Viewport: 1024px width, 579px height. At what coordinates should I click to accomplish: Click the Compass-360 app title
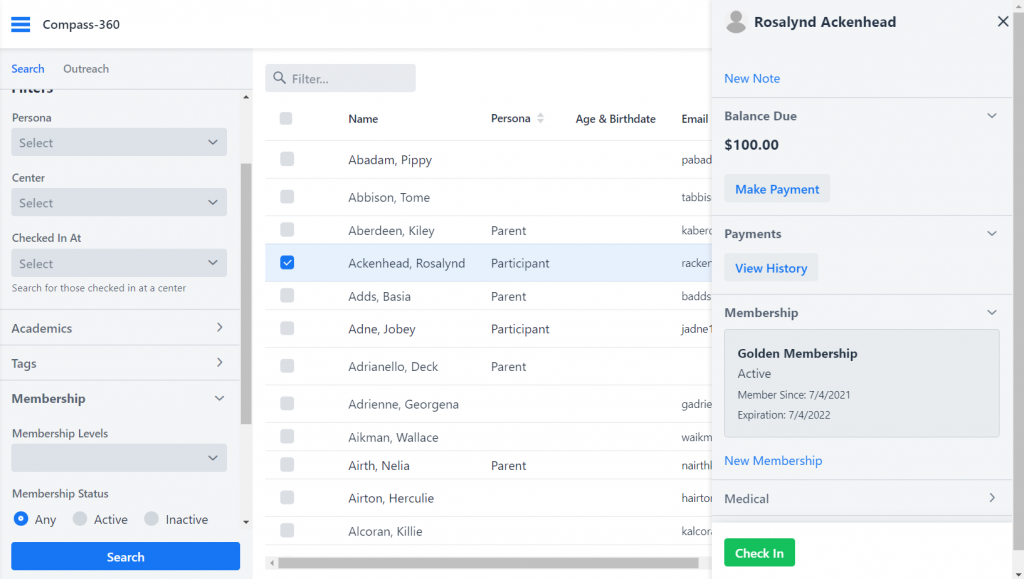point(81,24)
